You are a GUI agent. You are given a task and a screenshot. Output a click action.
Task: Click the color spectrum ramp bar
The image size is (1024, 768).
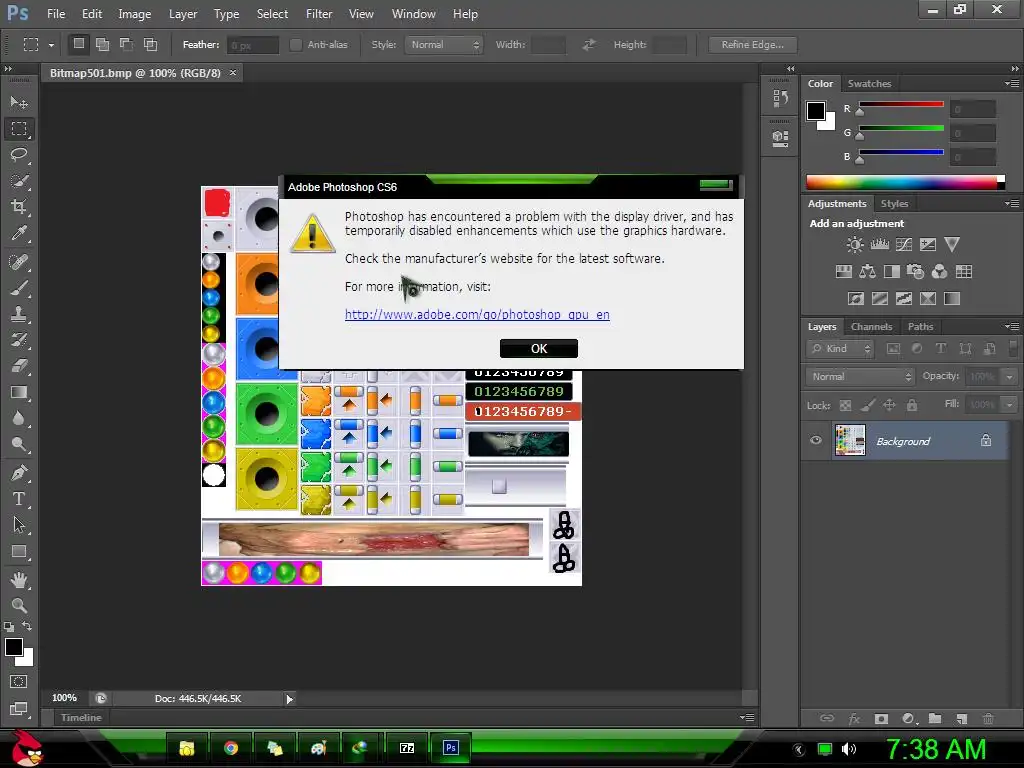point(902,182)
